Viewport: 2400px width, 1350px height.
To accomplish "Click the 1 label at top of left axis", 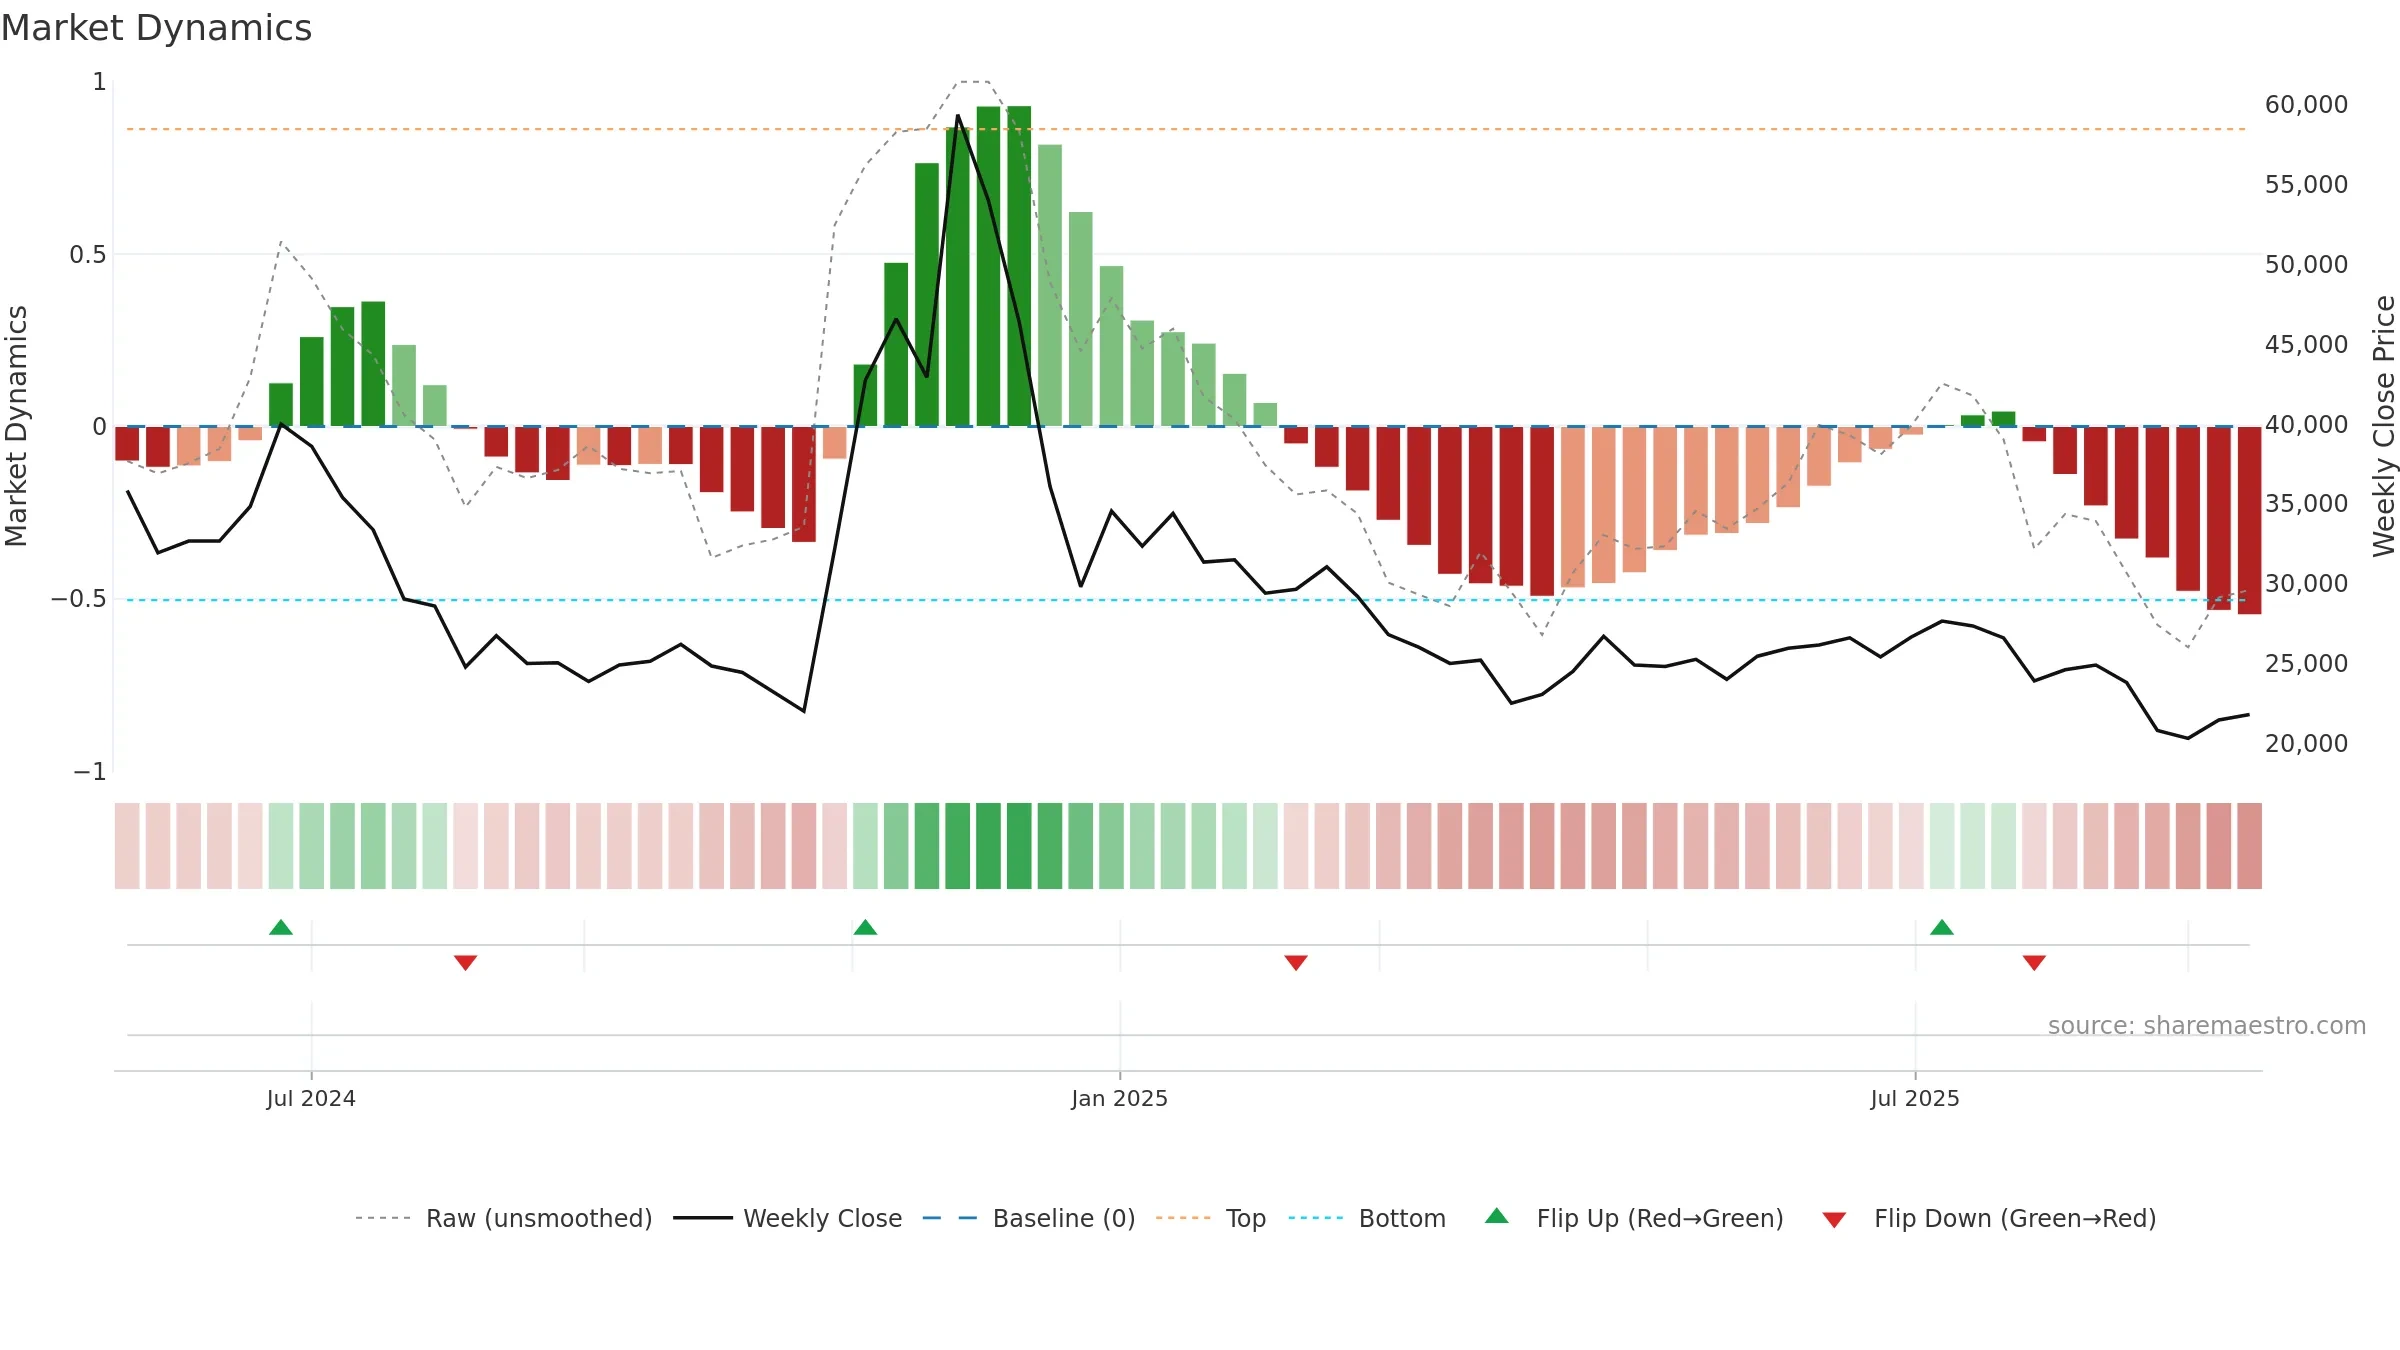I will pyautogui.click(x=99, y=82).
